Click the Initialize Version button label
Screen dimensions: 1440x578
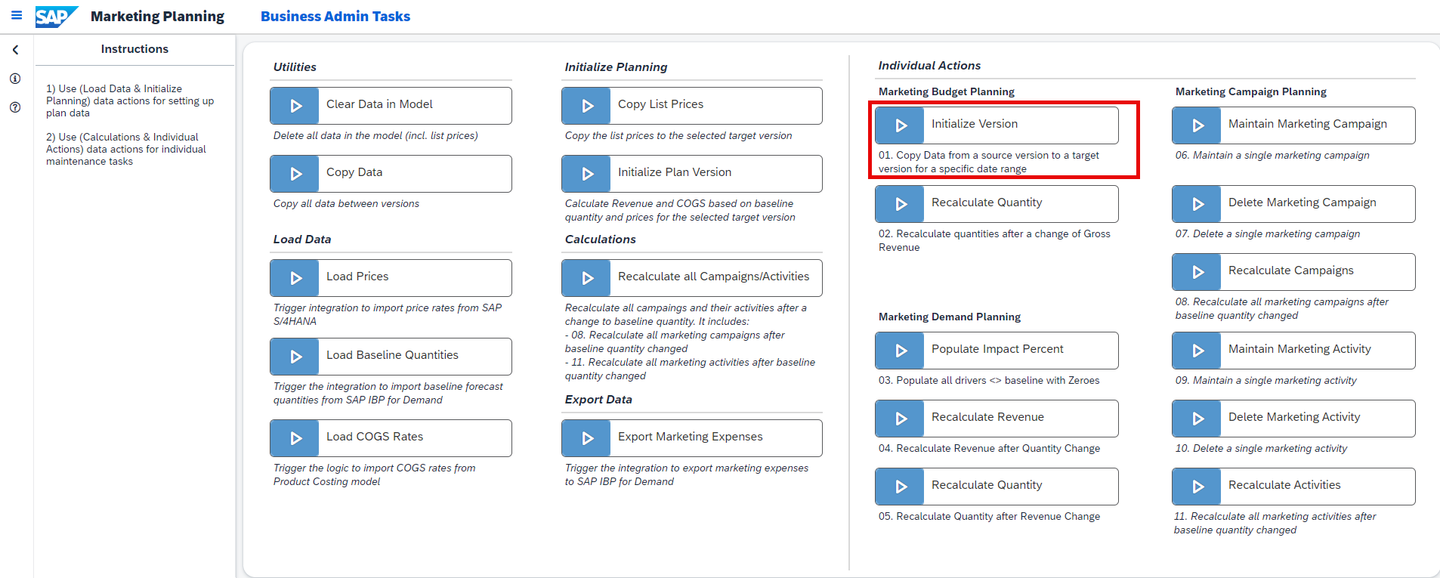[x=974, y=124]
